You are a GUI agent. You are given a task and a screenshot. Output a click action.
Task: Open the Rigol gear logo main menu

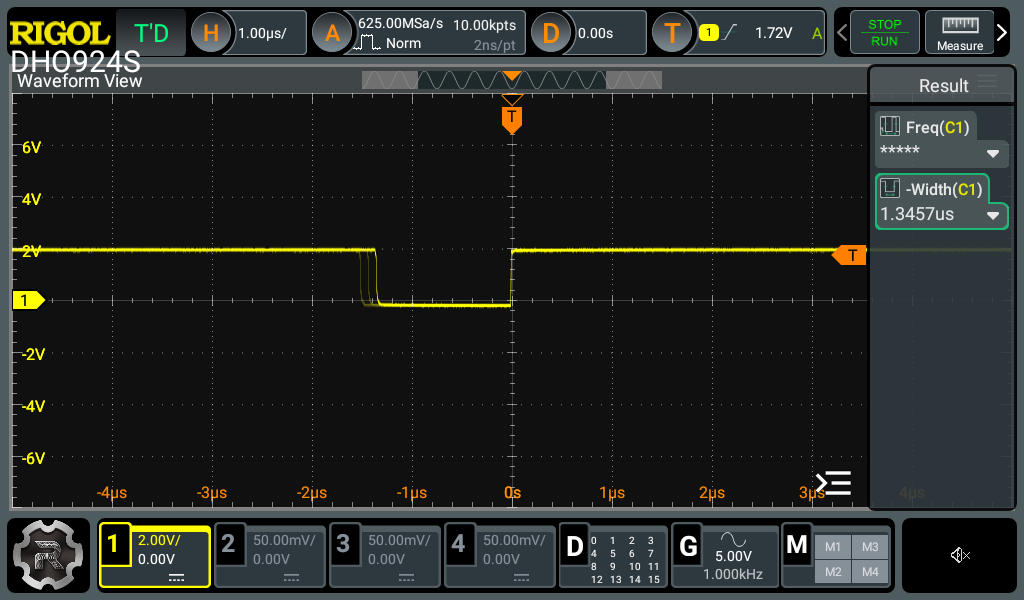[x=48, y=555]
